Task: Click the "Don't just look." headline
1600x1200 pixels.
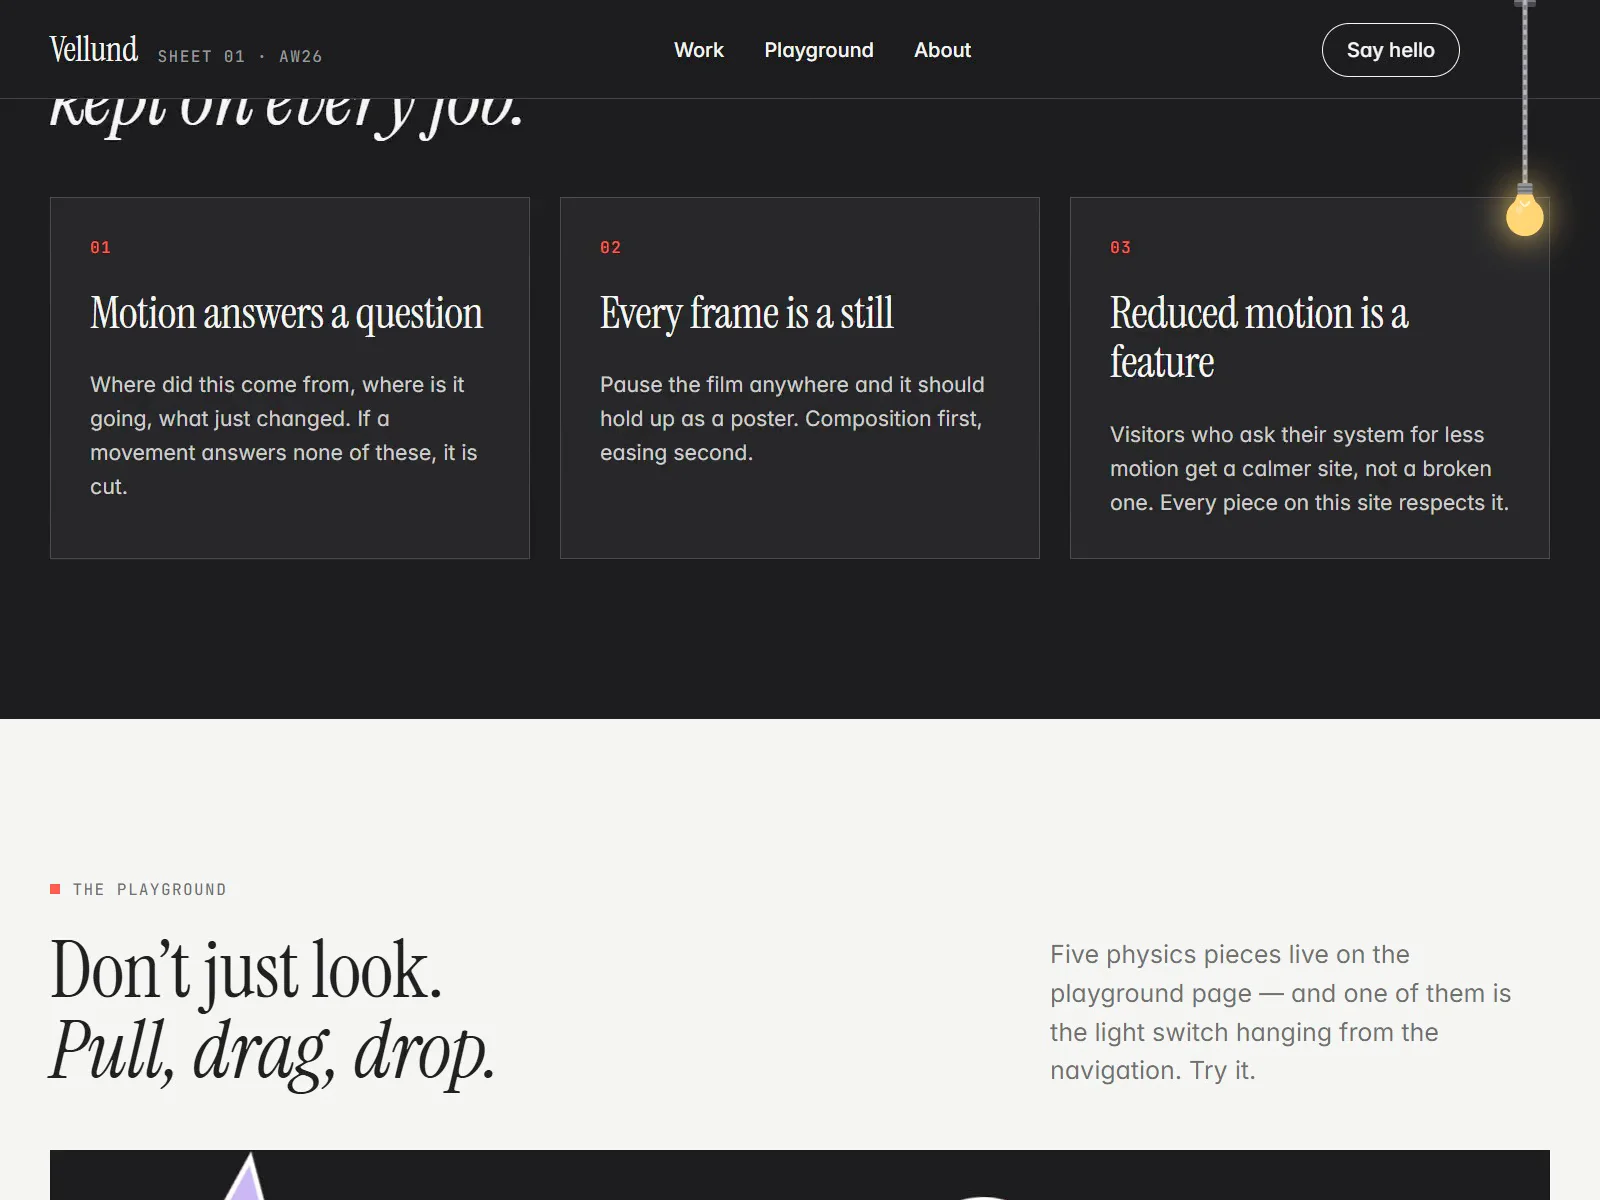Action: click(x=246, y=969)
